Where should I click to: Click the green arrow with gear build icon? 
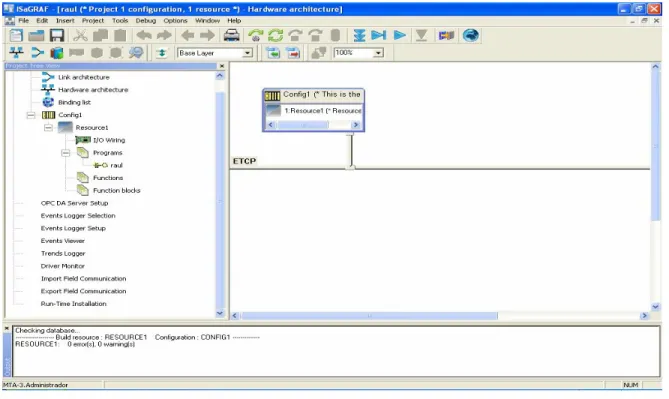click(x=256, y=35)
